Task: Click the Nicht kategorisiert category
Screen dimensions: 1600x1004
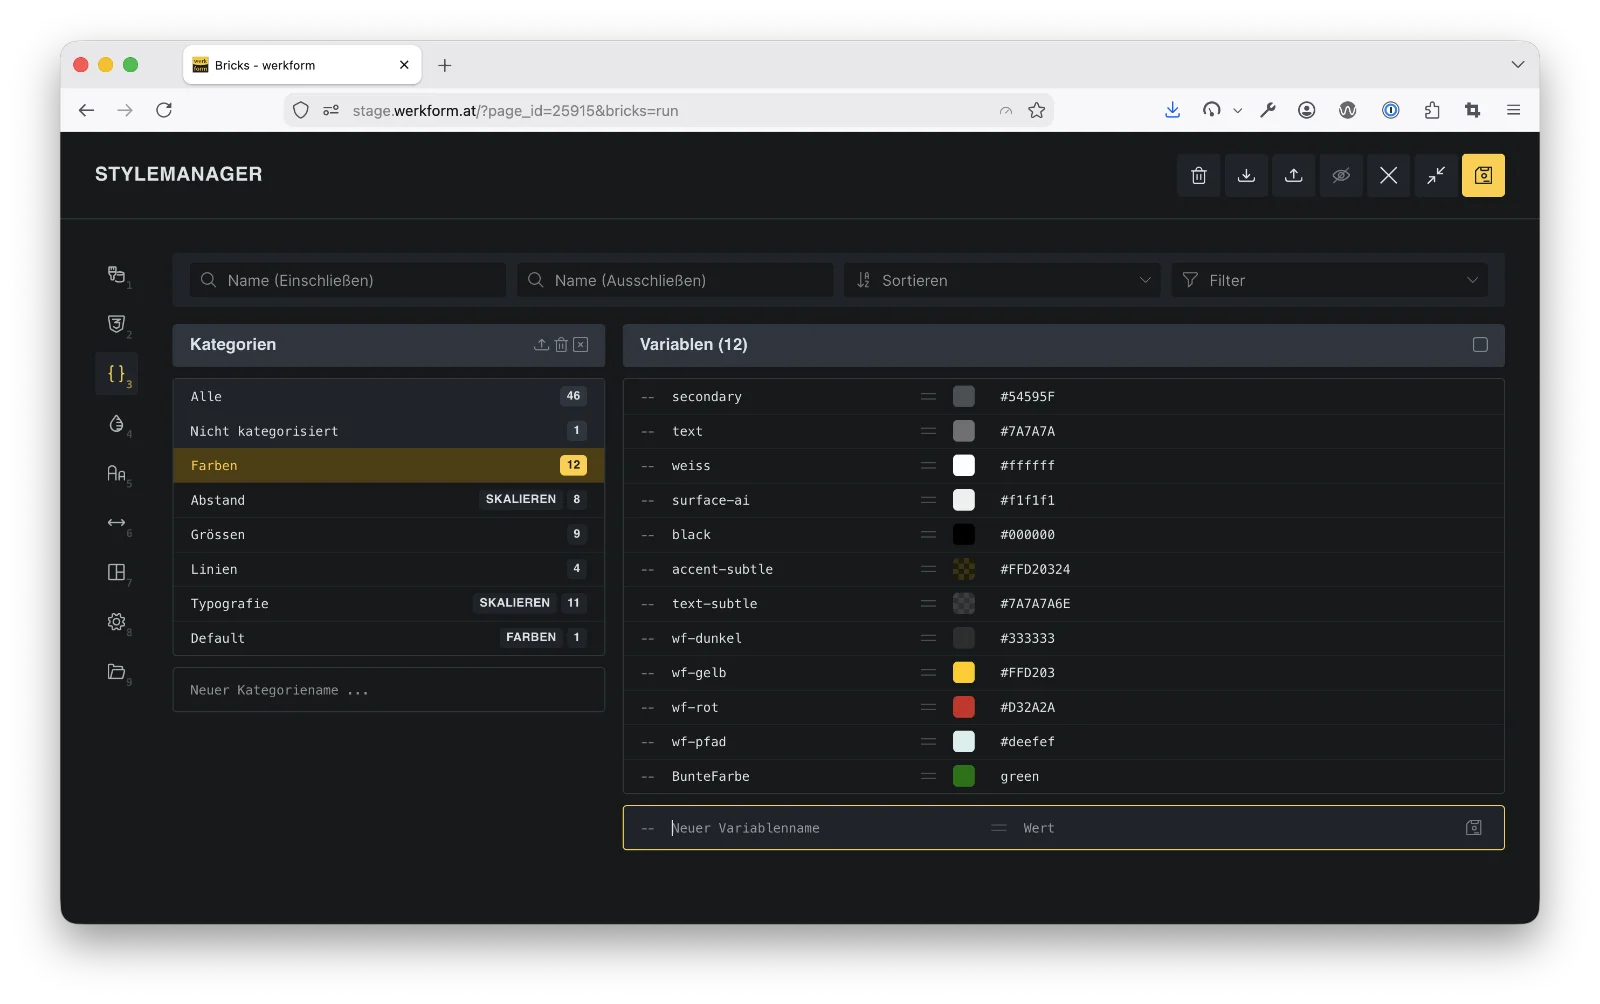Action: pos(389,431)
